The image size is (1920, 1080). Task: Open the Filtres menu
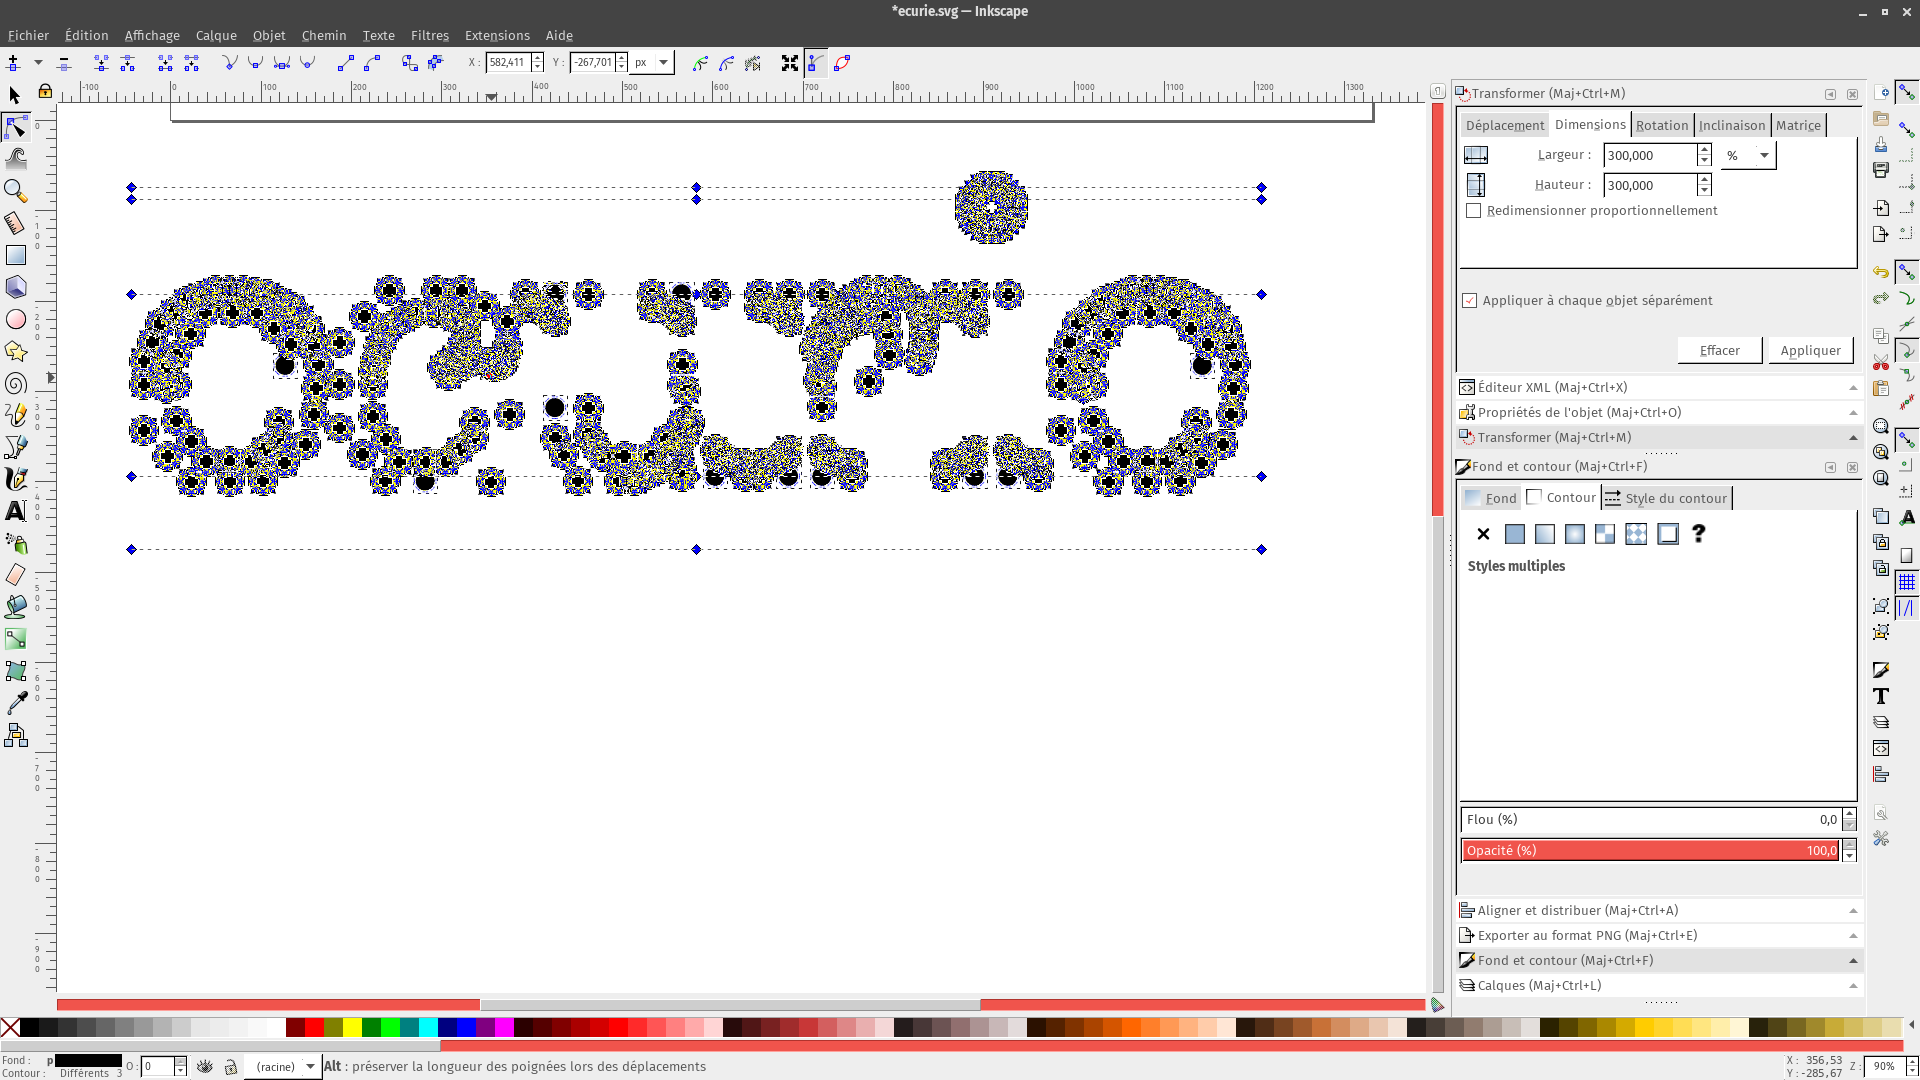click(x=429, y=35)
